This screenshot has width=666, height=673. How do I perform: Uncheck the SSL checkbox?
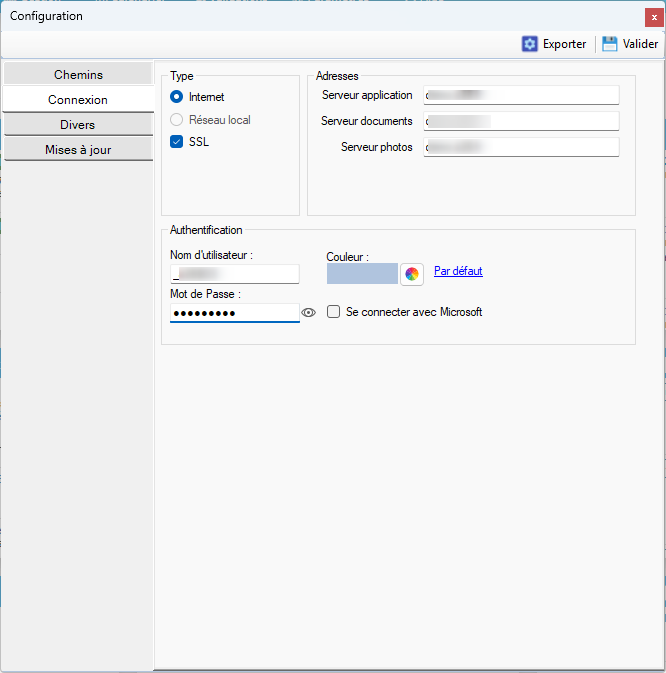point(177,142)
